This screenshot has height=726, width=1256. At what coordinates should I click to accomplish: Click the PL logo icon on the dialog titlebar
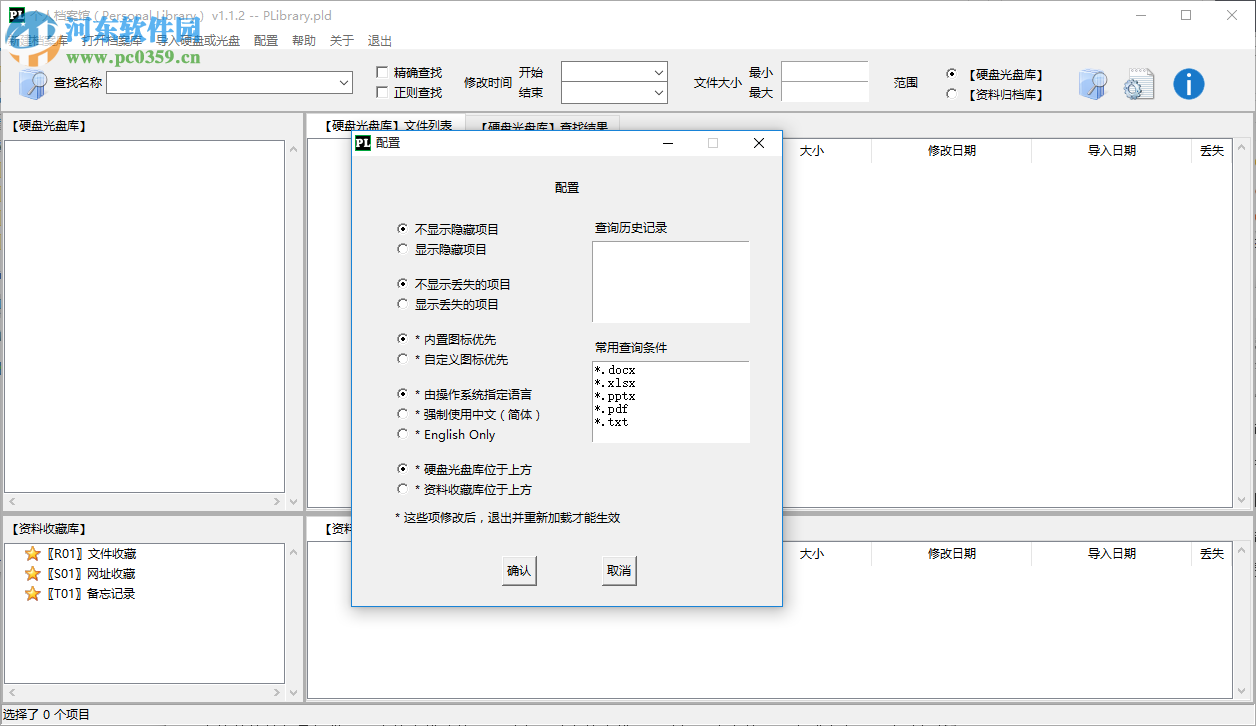tap(363, 143)
